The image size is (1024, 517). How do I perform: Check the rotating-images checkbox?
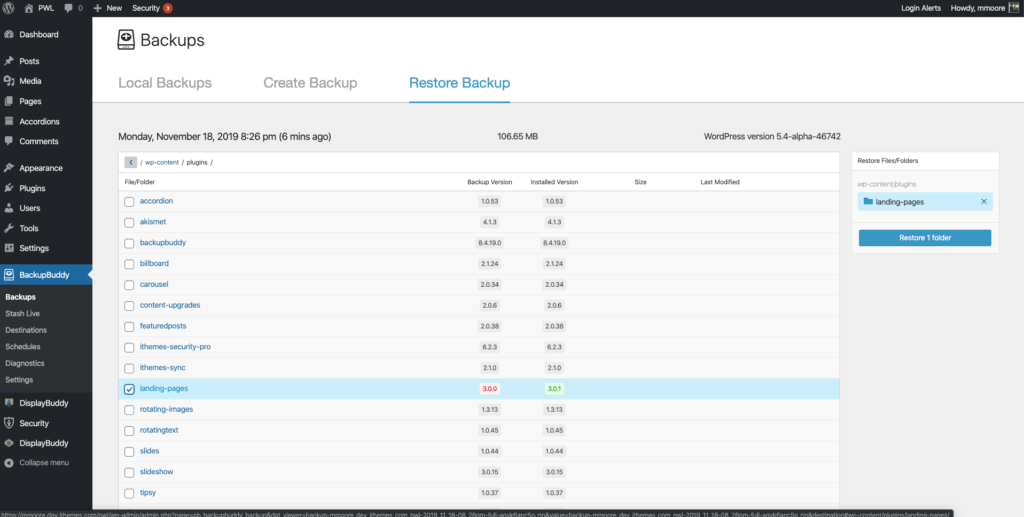(x=129, y=410)
